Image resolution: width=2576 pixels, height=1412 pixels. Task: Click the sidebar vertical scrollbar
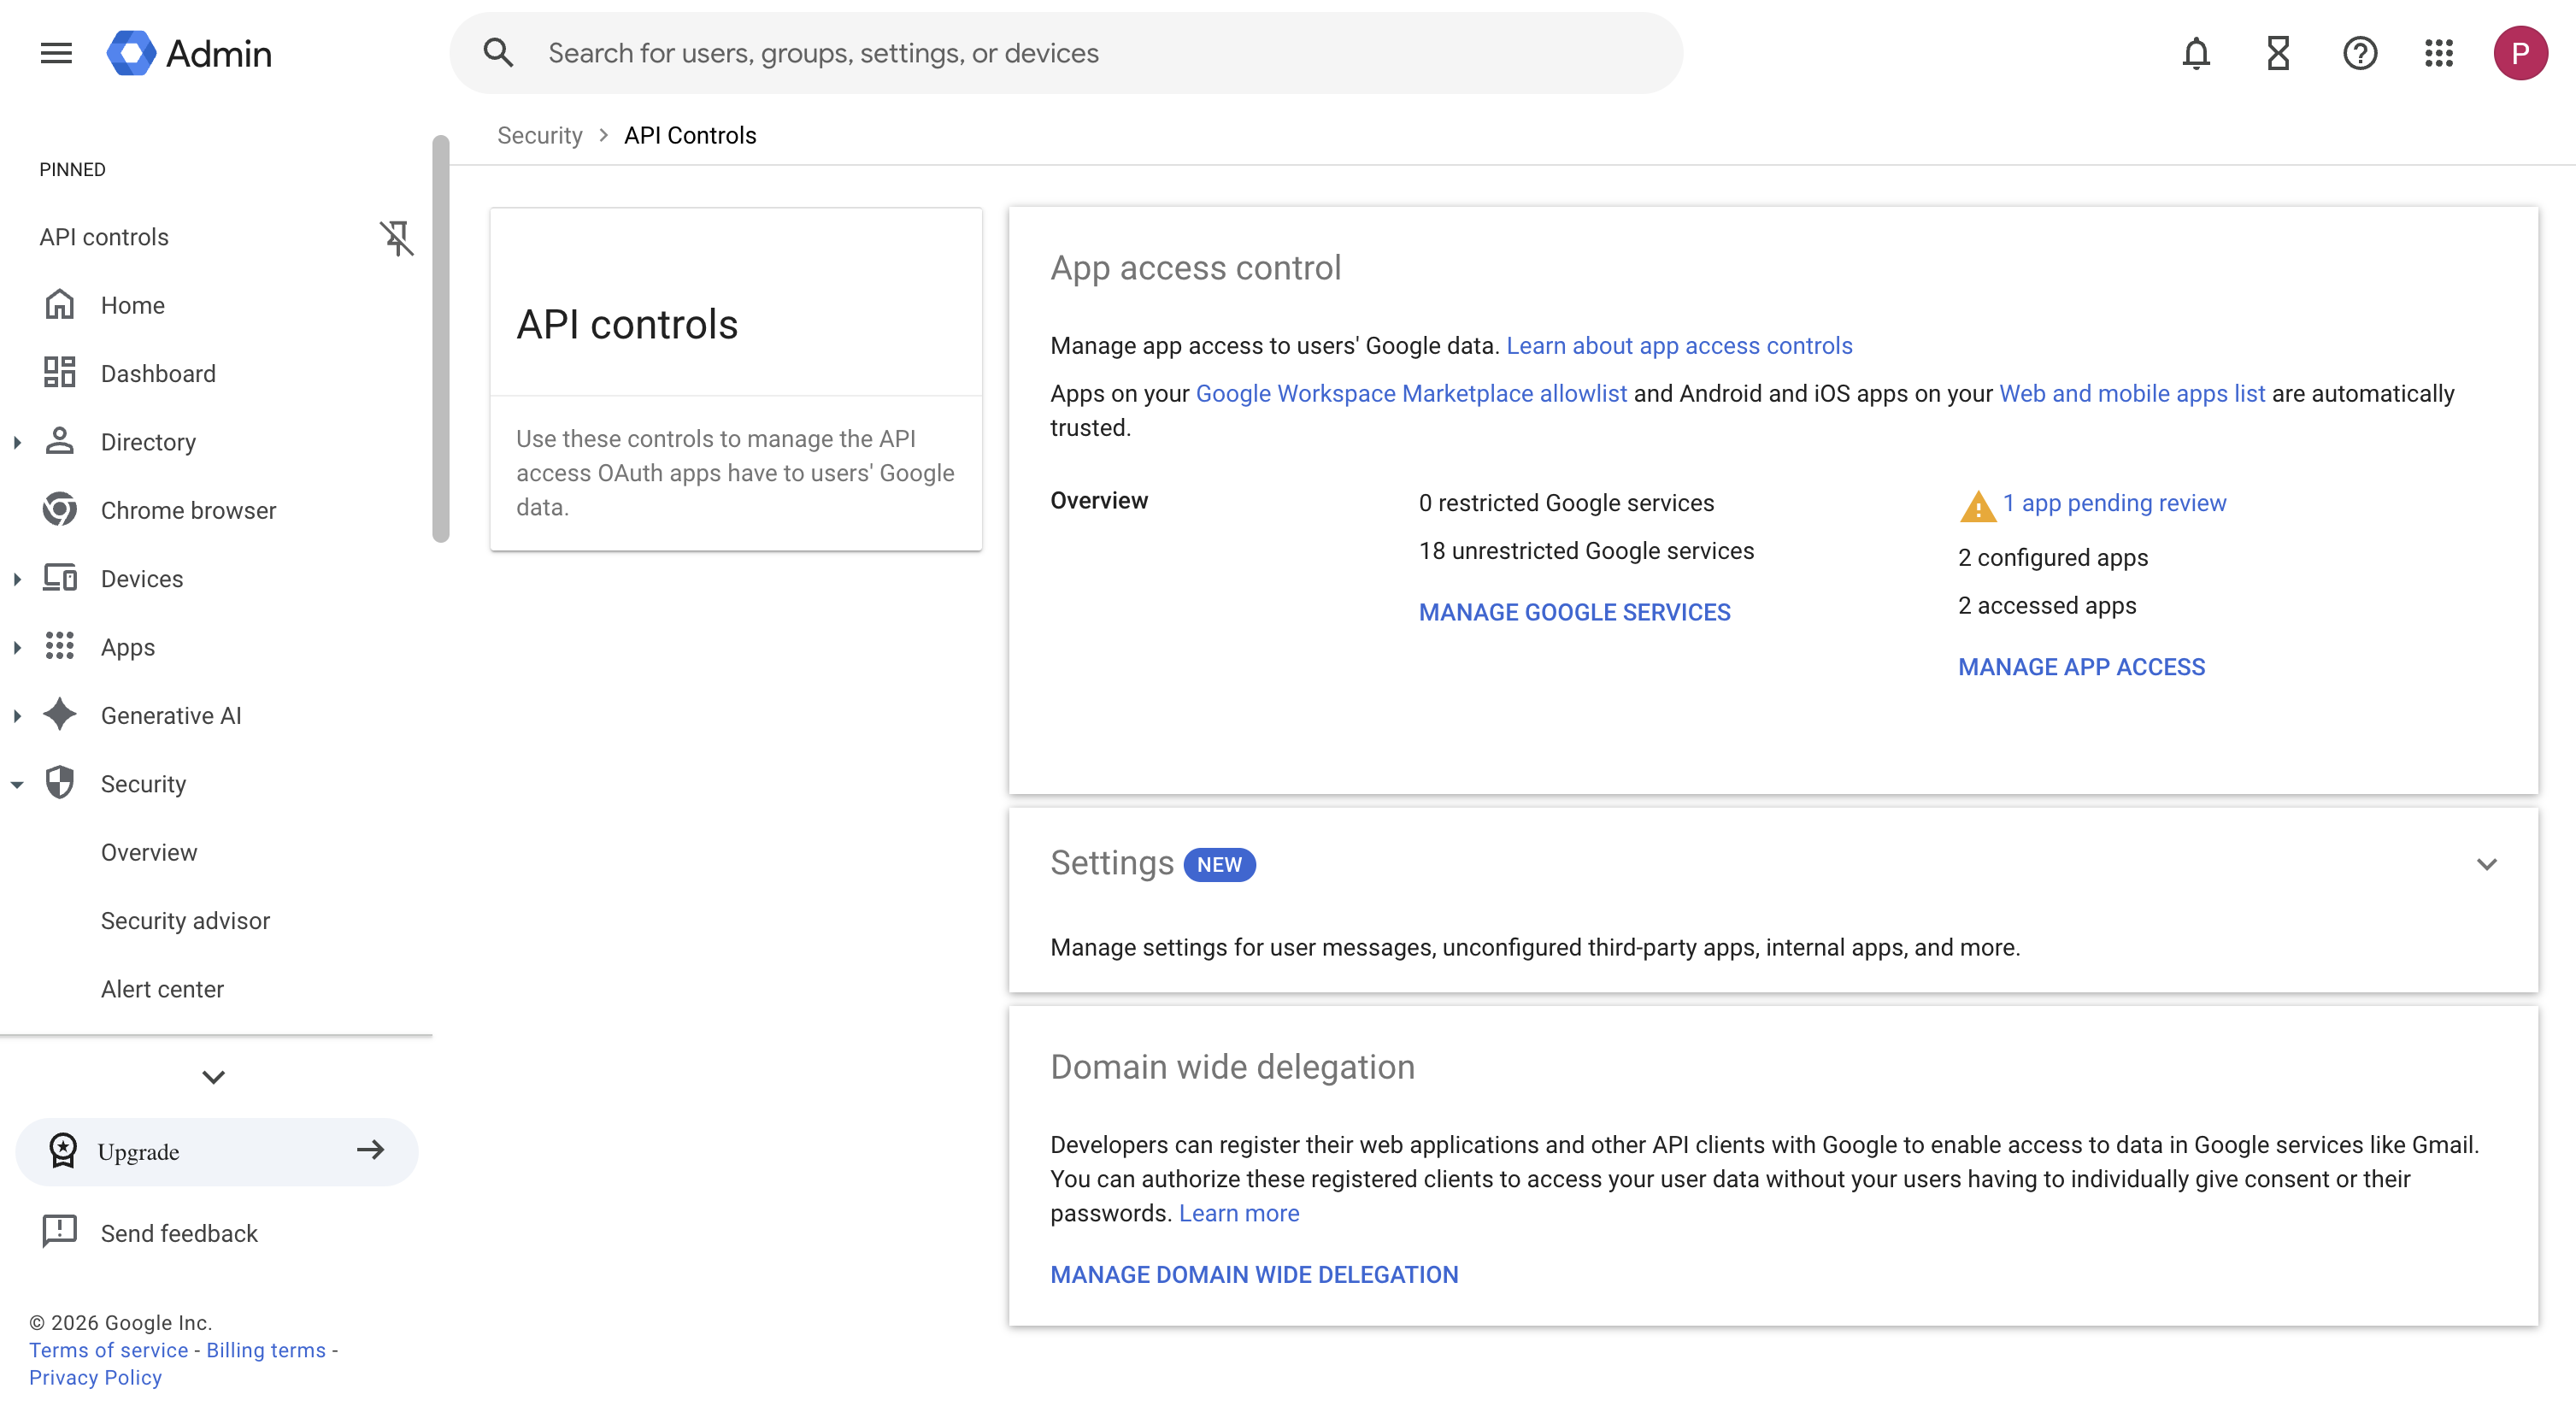point(440,338)
